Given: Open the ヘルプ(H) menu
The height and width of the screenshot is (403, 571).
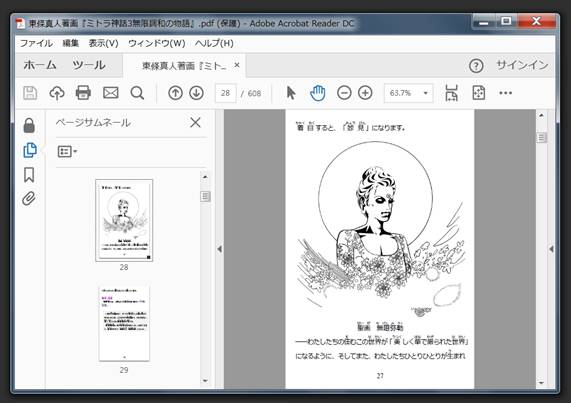Looking at the screenshot, I should click(x=214, y=43).
